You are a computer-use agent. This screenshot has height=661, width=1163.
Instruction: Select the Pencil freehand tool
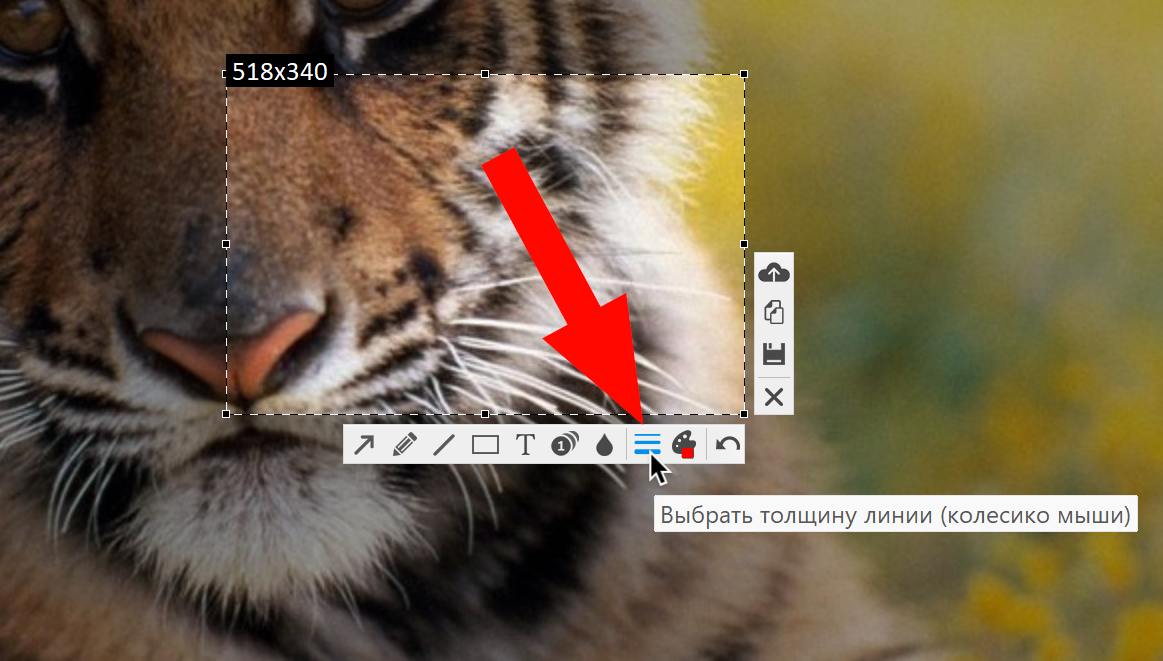(x=404, y=444)
